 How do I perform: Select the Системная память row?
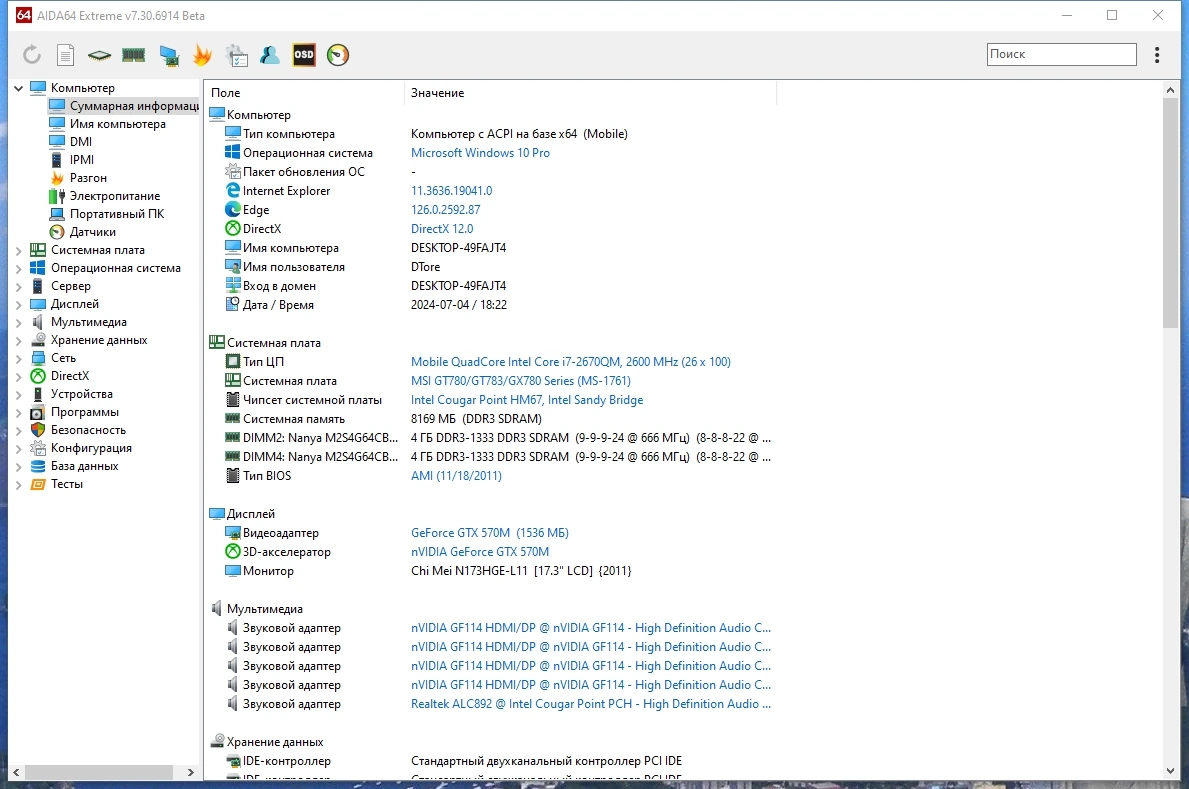(x=491, y=419)
